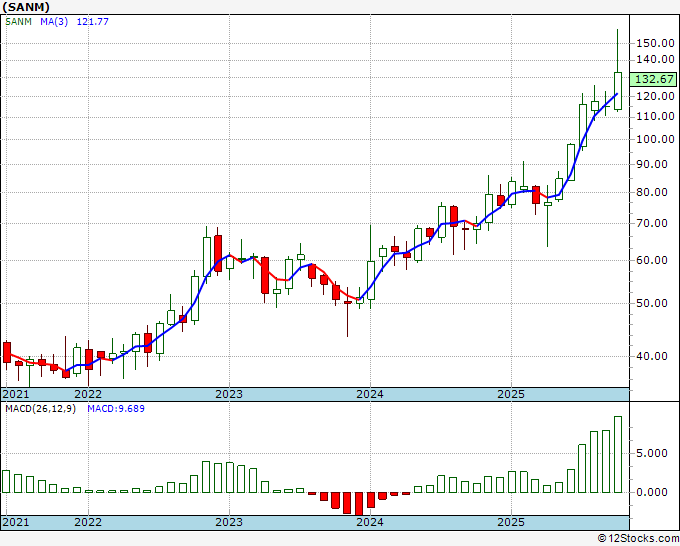Click the tallest rightmost MACD histogram bar

coord(618,454)
